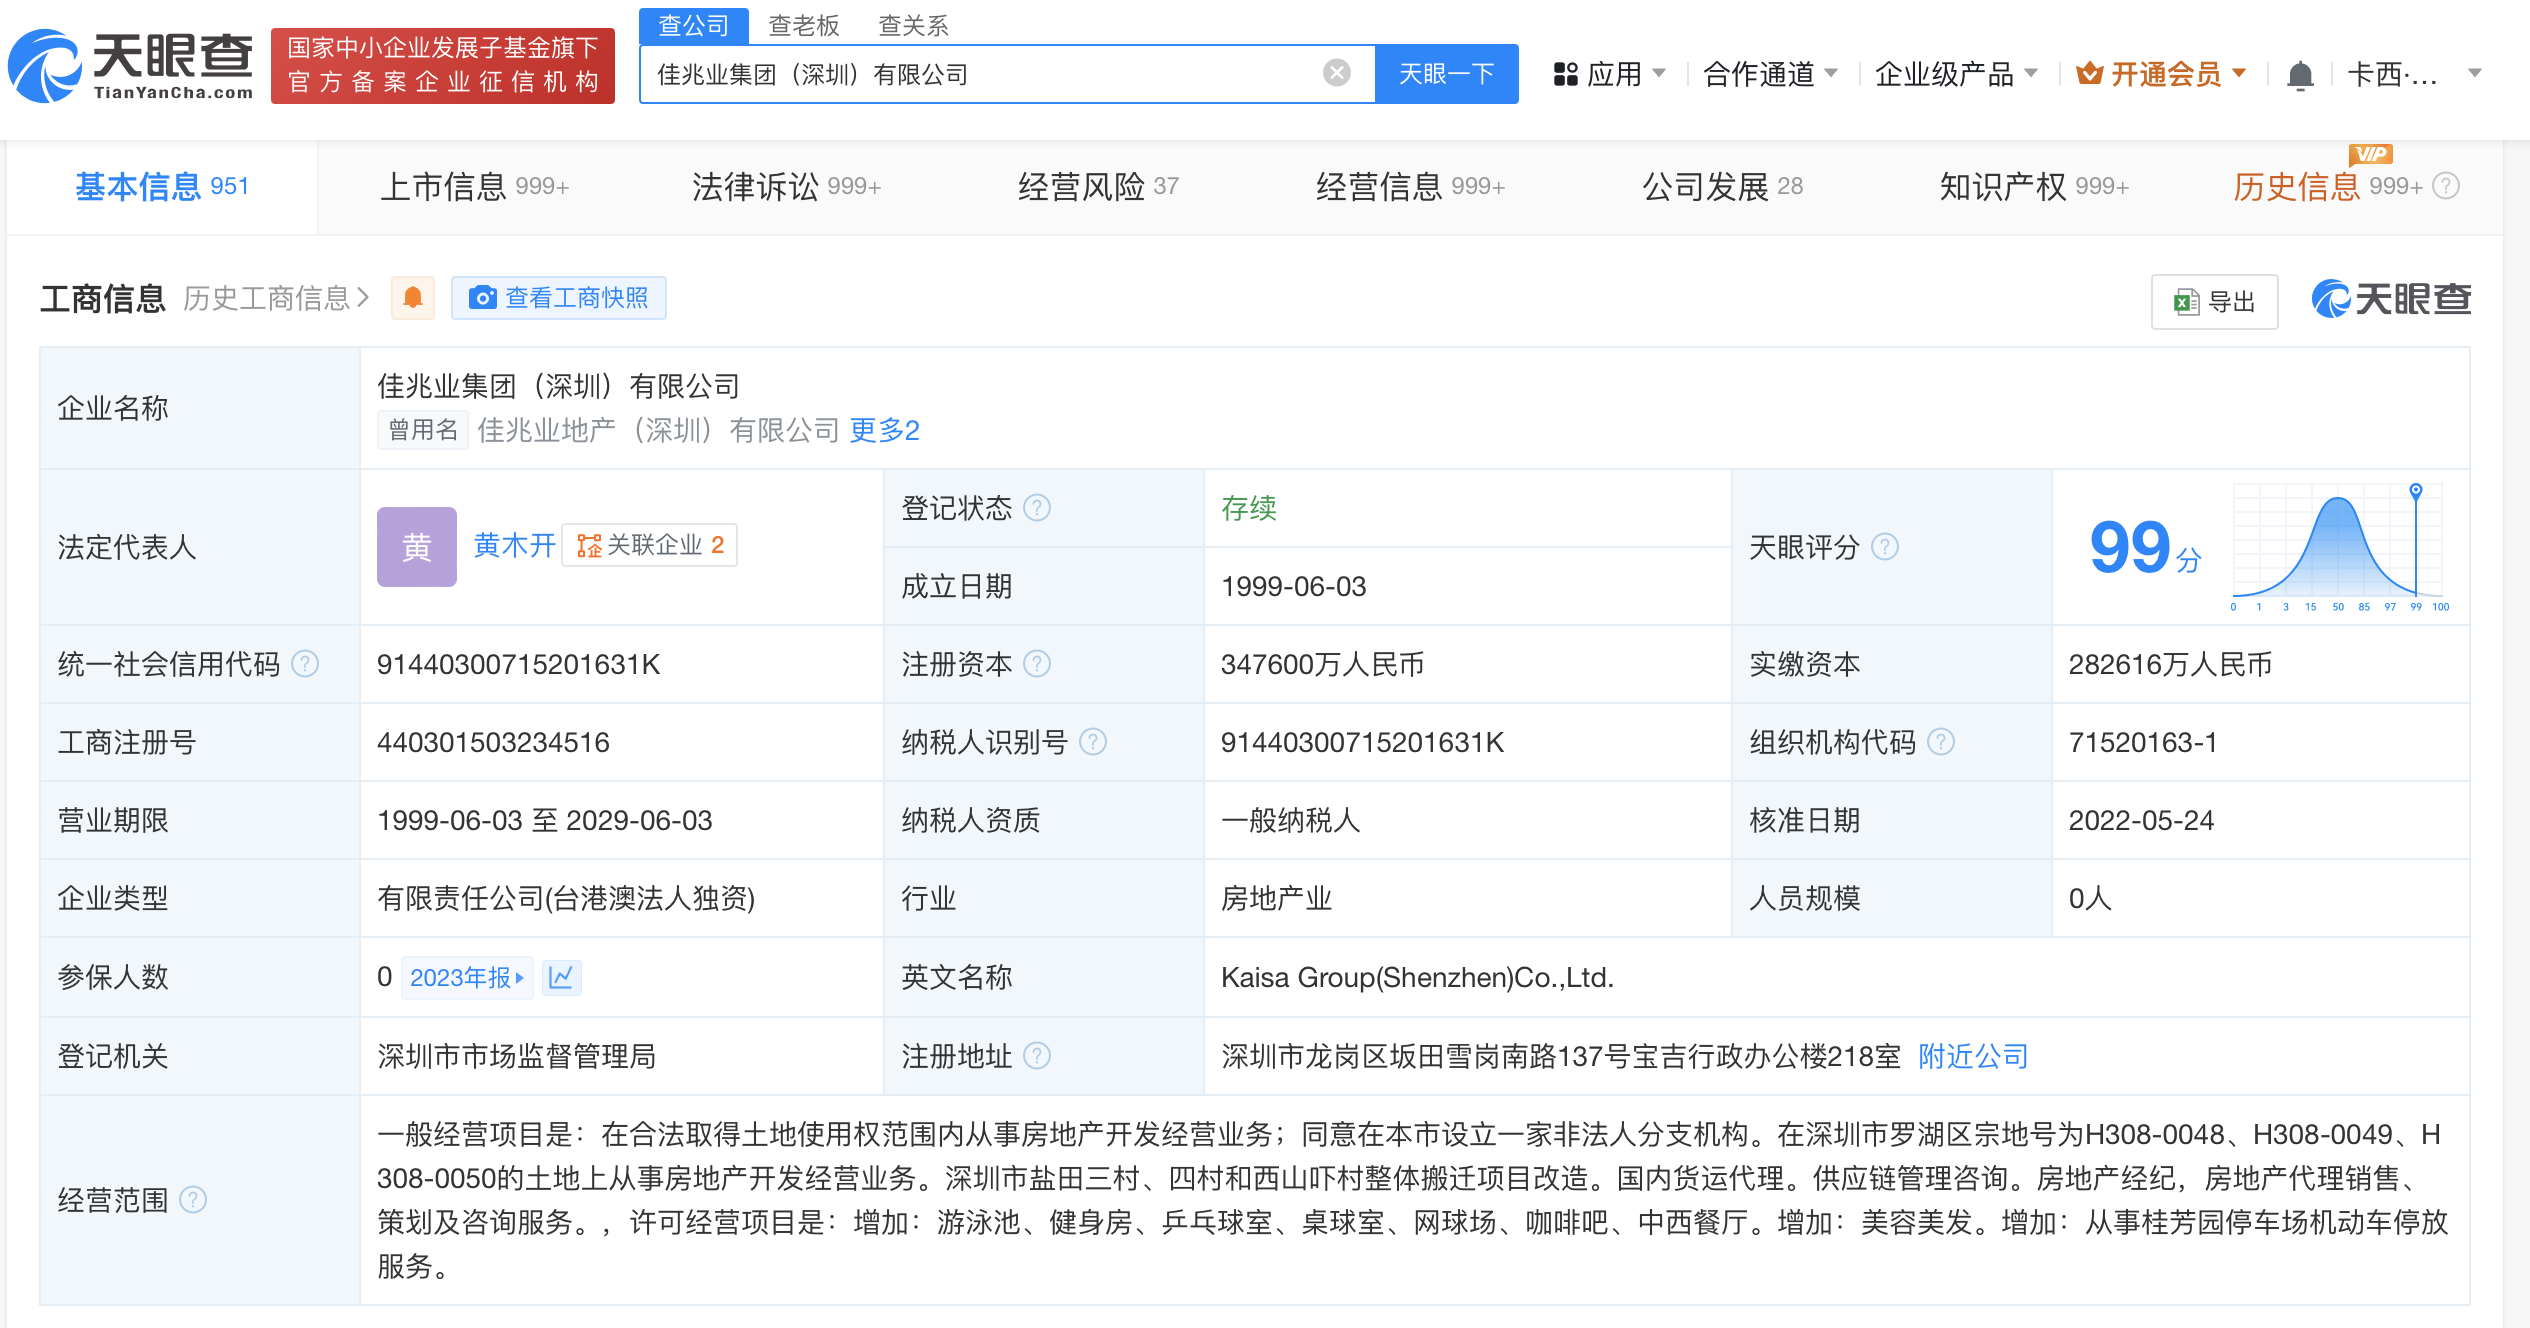Switch to the 查老板 tab

(x=802, y=25)
